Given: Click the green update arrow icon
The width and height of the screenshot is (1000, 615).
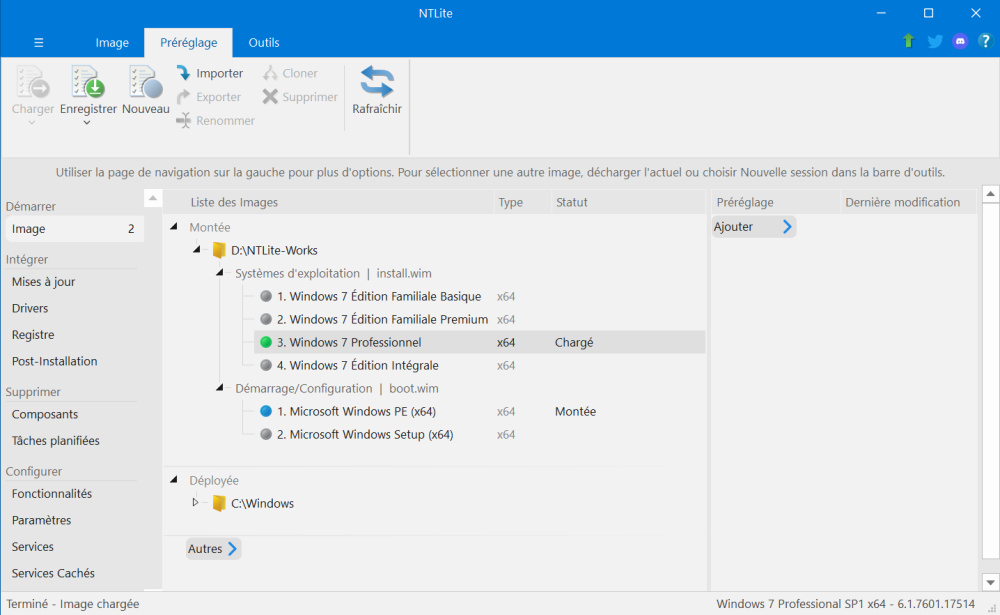Looking at the screenshot, I should [x=909, y=42].
